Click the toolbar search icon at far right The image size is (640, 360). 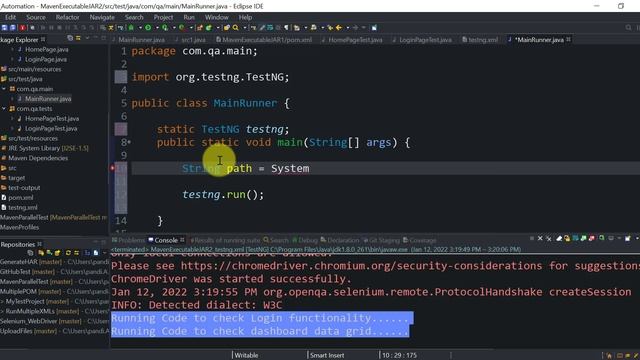pyautogui.click(x=629, y=28)
